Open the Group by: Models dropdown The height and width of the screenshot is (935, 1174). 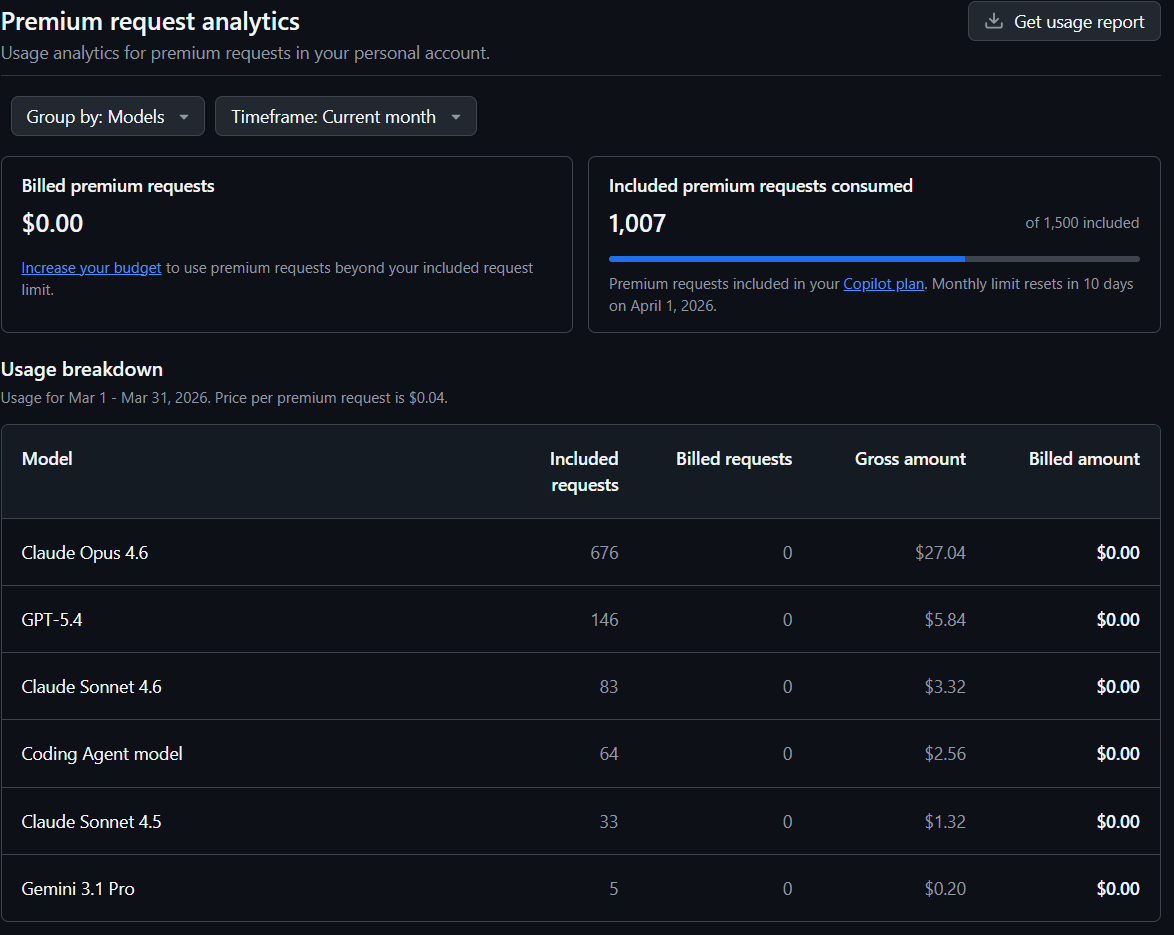tap(107, 116)
